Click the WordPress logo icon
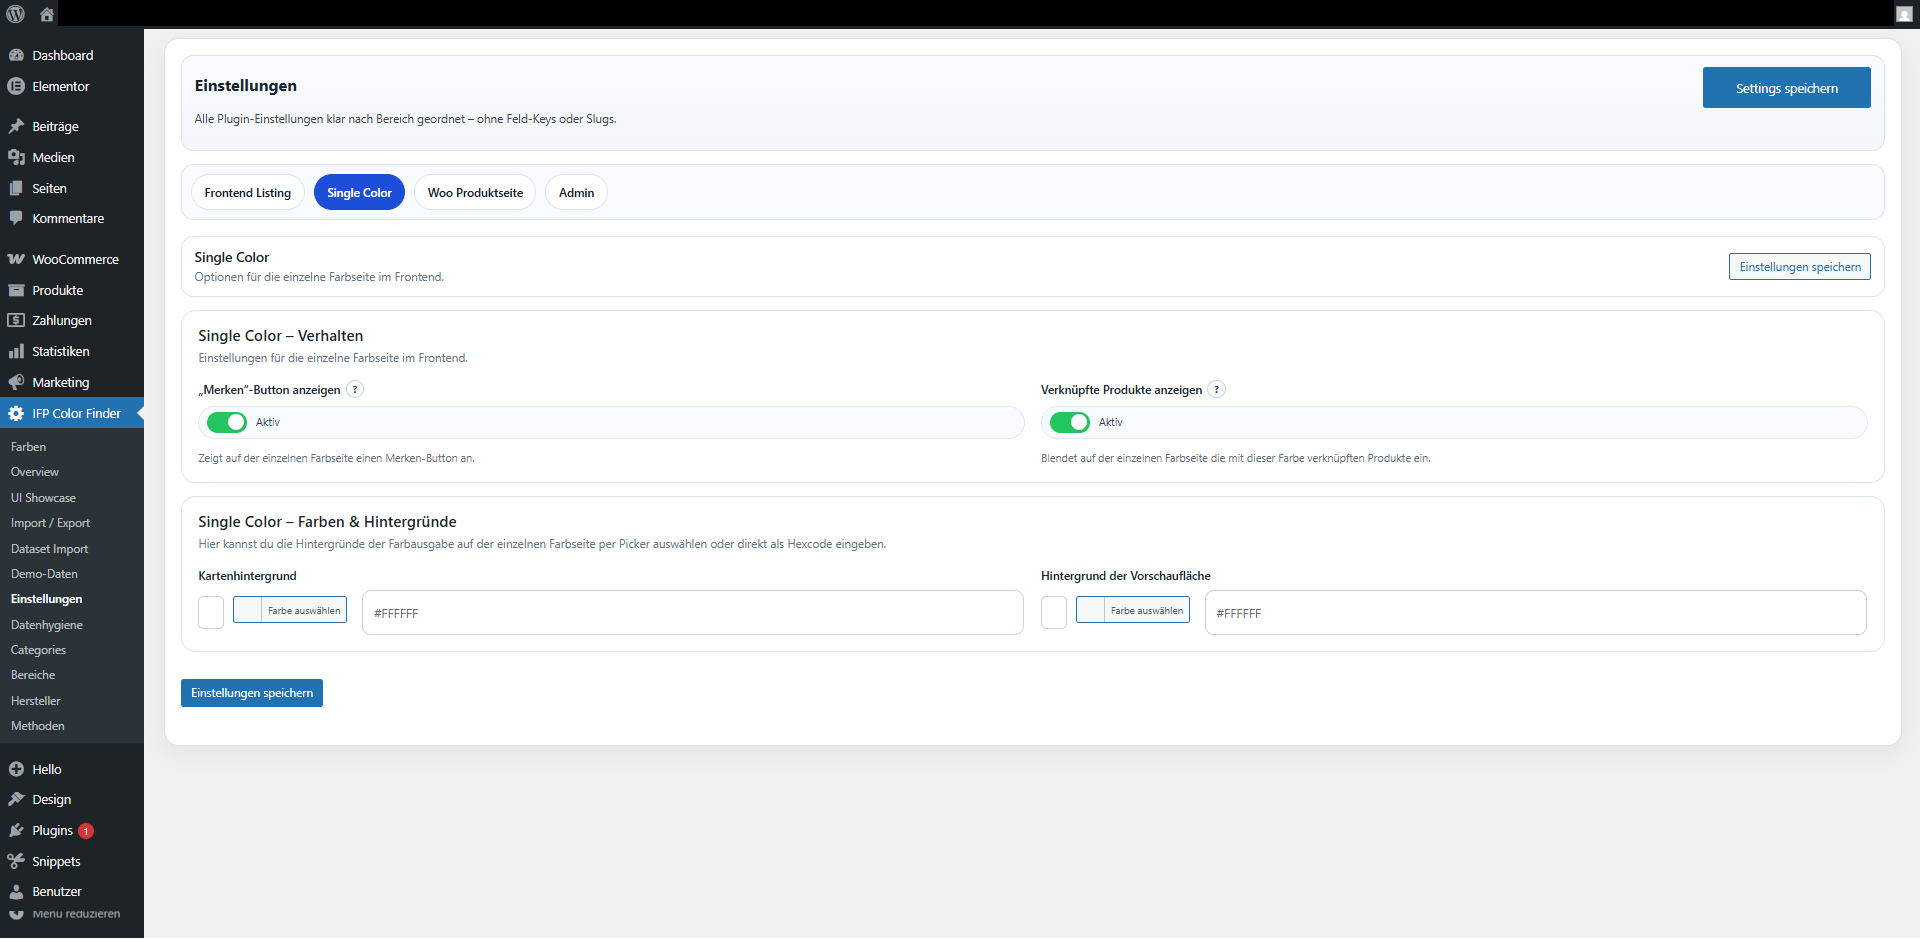Image resolution: width=1920 pixels, height=940 pixels. (x=16, y=14)
